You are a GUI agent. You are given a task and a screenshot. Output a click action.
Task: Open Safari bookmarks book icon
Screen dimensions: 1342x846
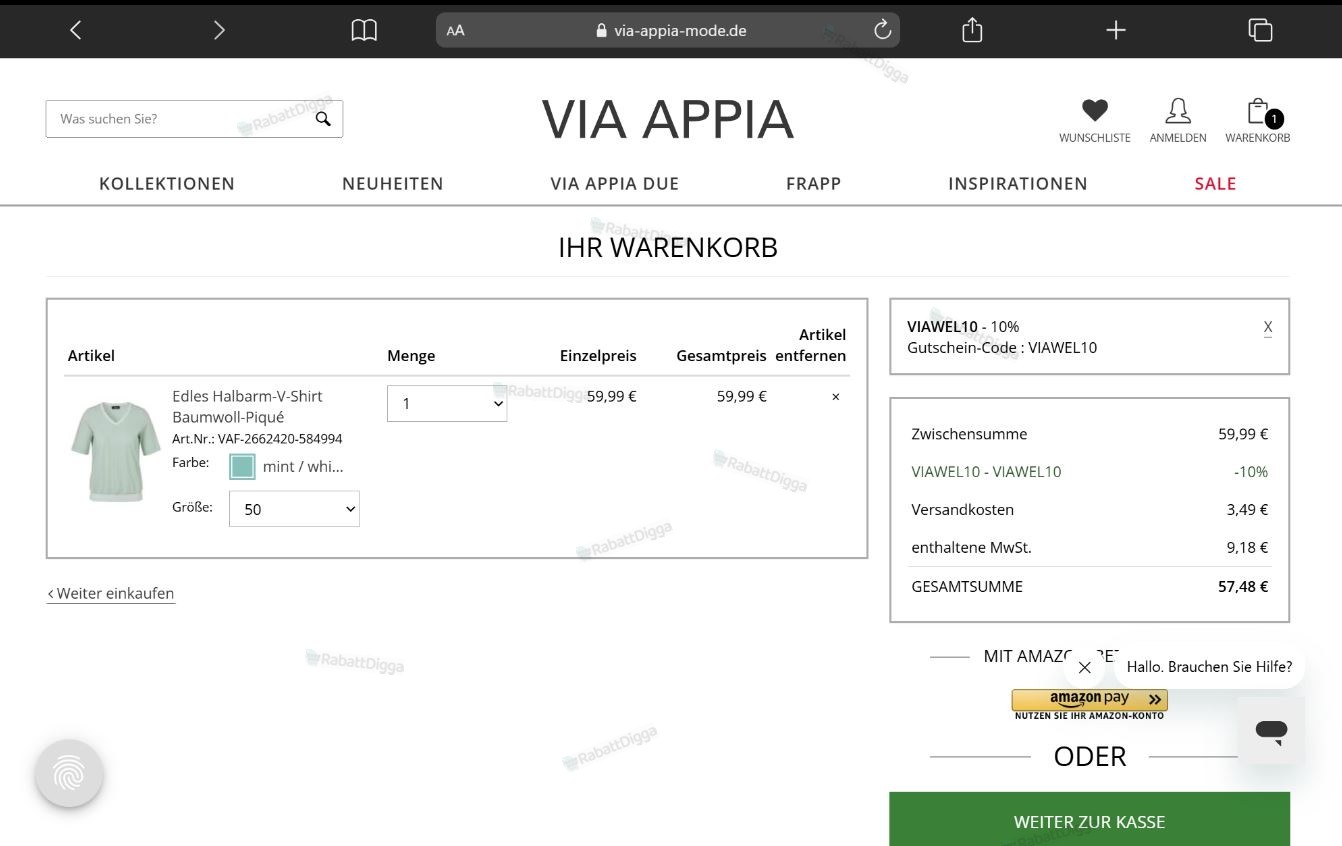tap(364, 30)
